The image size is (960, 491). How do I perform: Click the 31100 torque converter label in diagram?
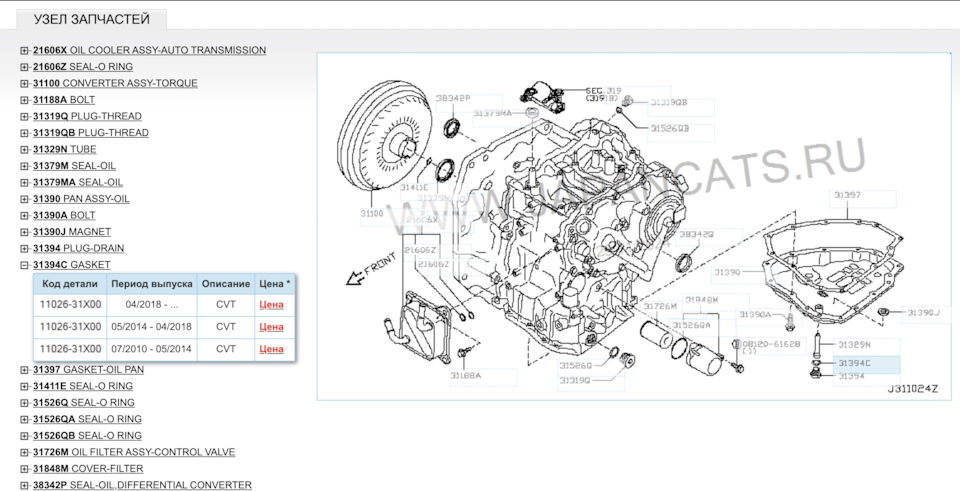(x=372, y=213)
